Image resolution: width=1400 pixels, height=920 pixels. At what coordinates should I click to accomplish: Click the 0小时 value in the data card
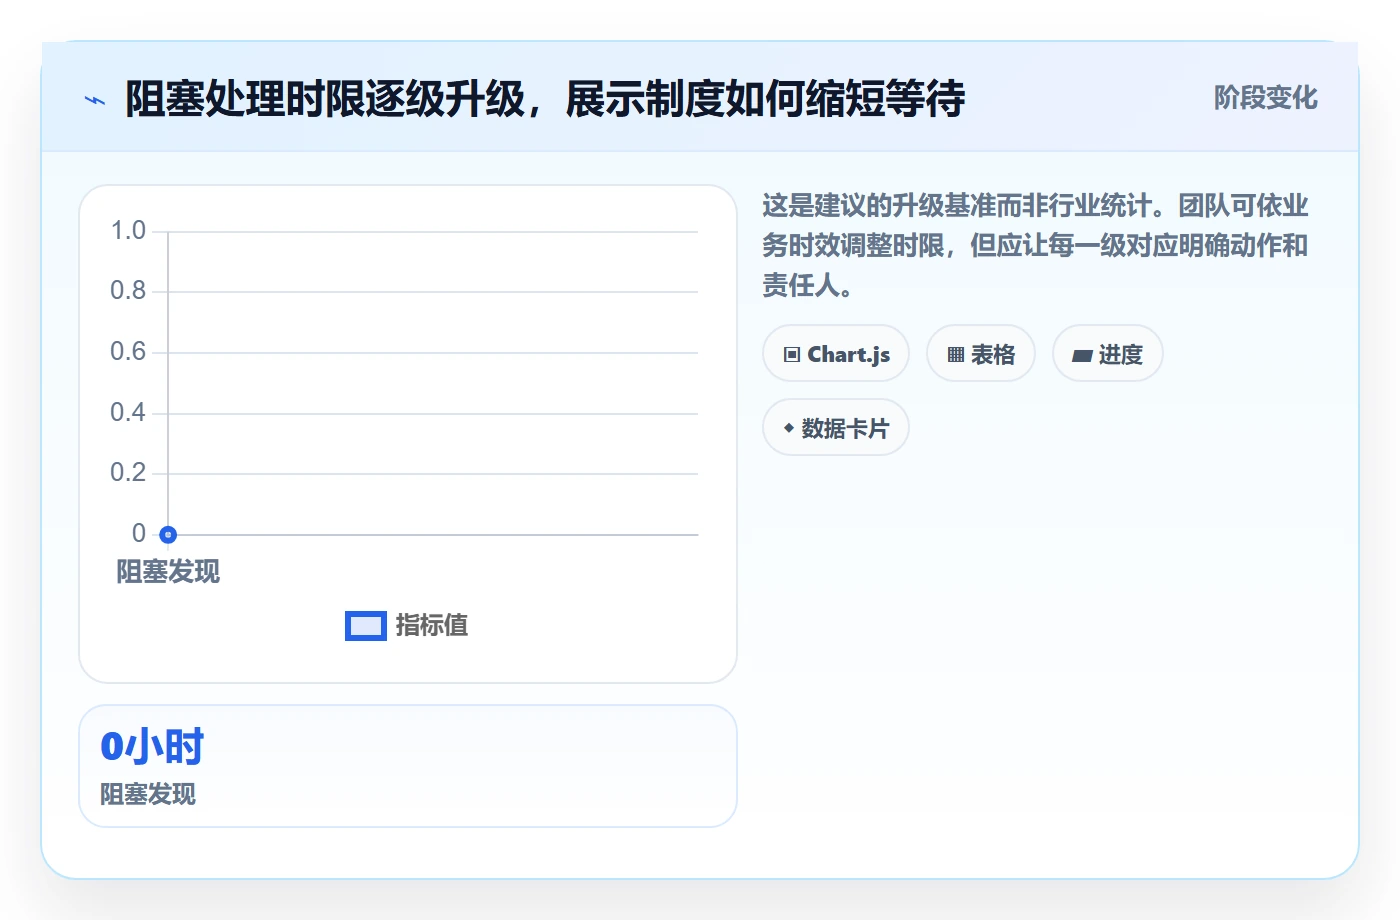click(152, 747)
